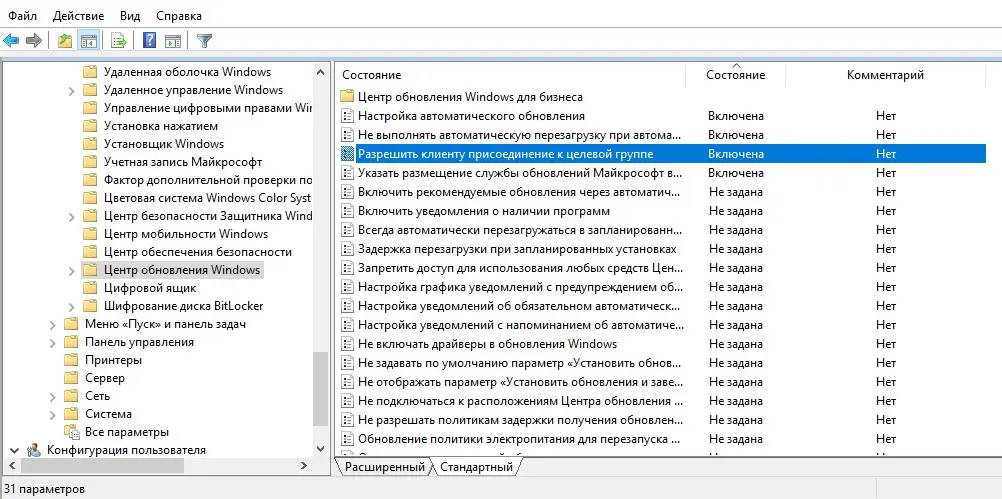The width and height of the screenshot is (1002, 499).
Task: Click the policy icon beside «Настройка автоматического обновления»
Action: point(348,116)
